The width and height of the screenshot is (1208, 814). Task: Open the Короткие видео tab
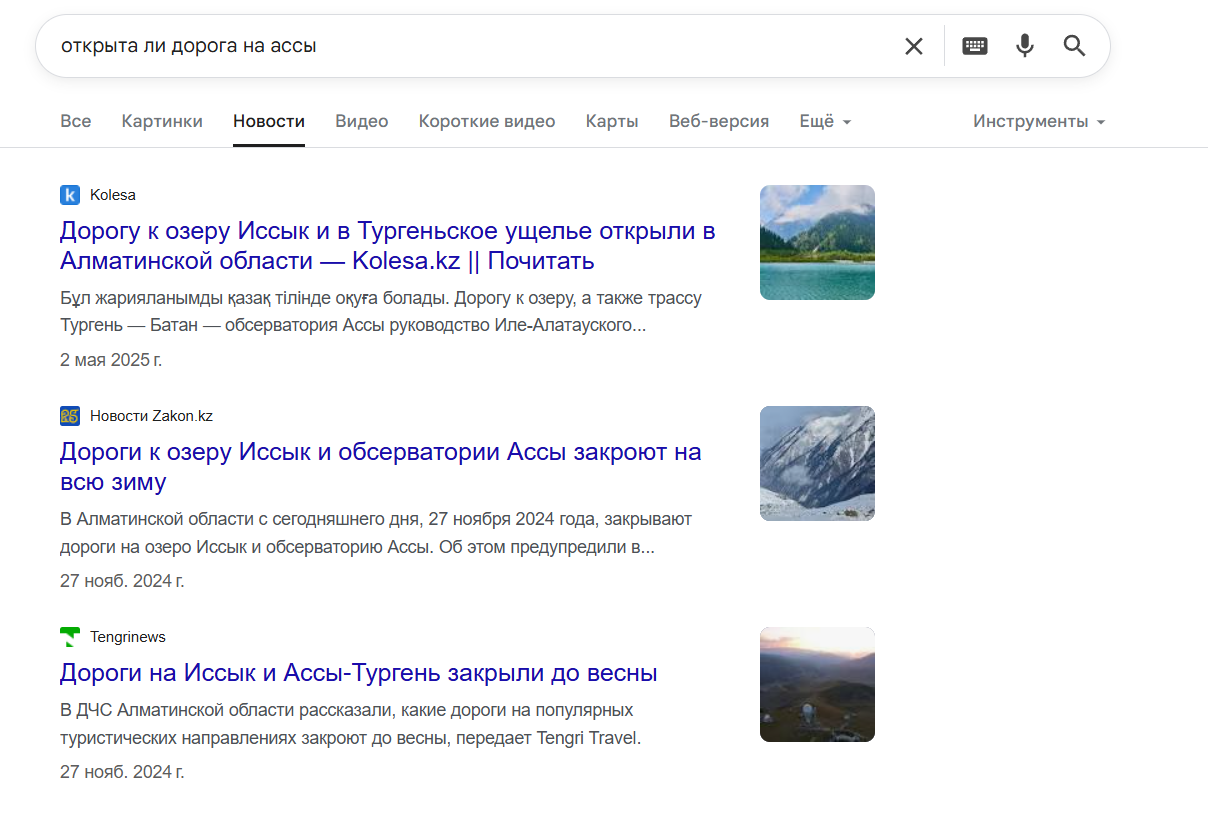point(487,121)
